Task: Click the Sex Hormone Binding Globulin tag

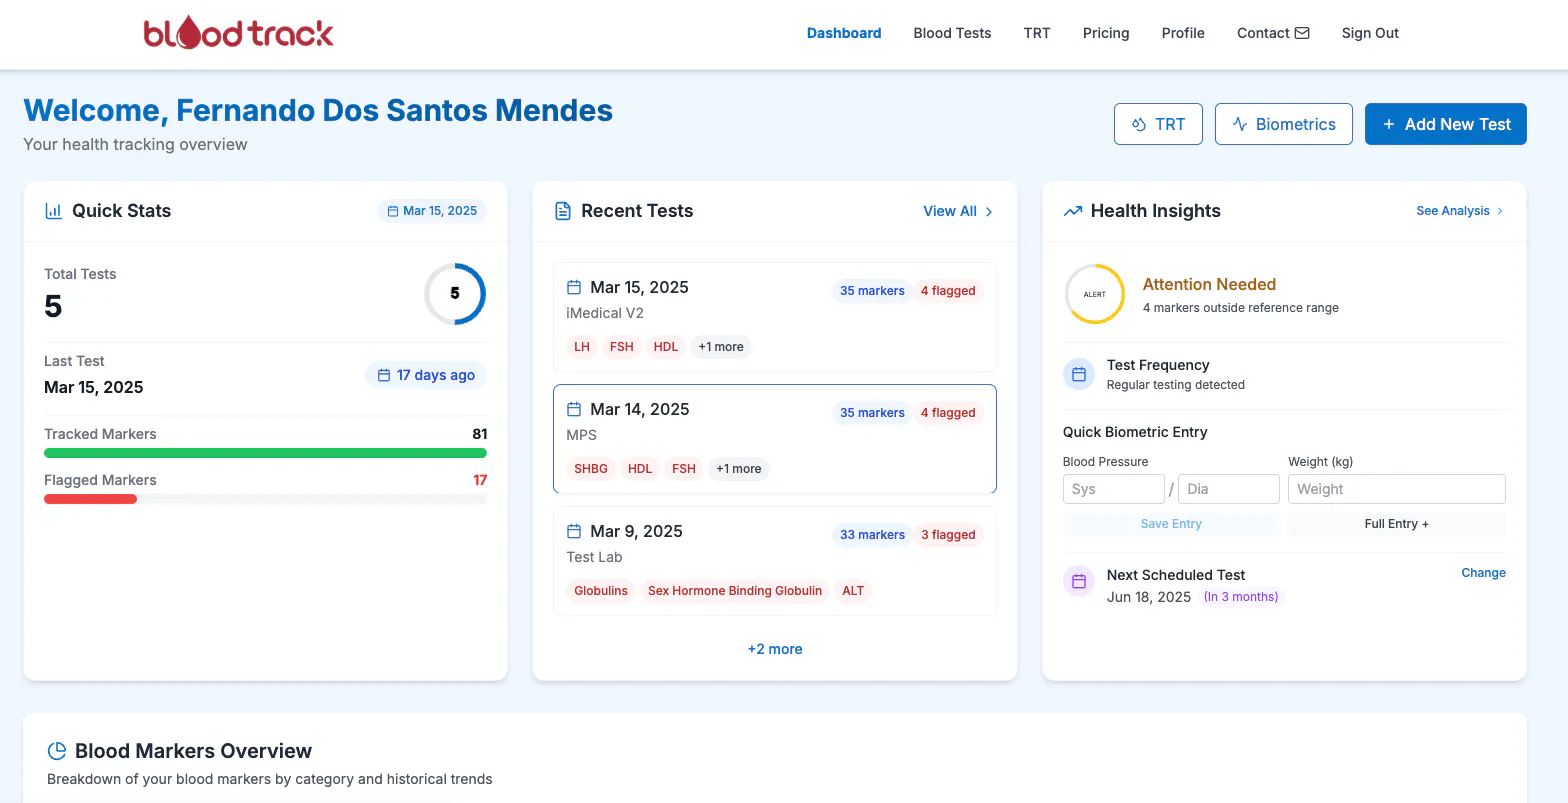Action: pyautogui.click(x=735, y=591)
